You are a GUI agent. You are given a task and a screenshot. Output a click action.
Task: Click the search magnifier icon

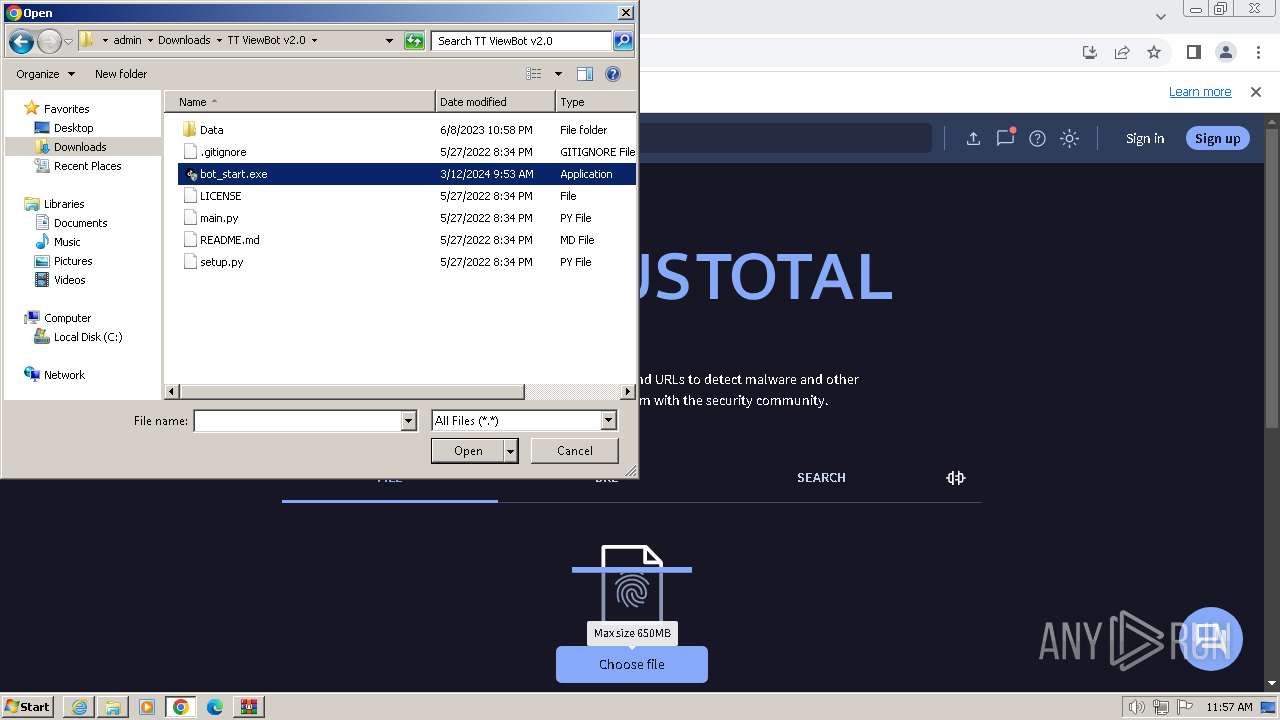pyautogui.click(x=623, y=41)
